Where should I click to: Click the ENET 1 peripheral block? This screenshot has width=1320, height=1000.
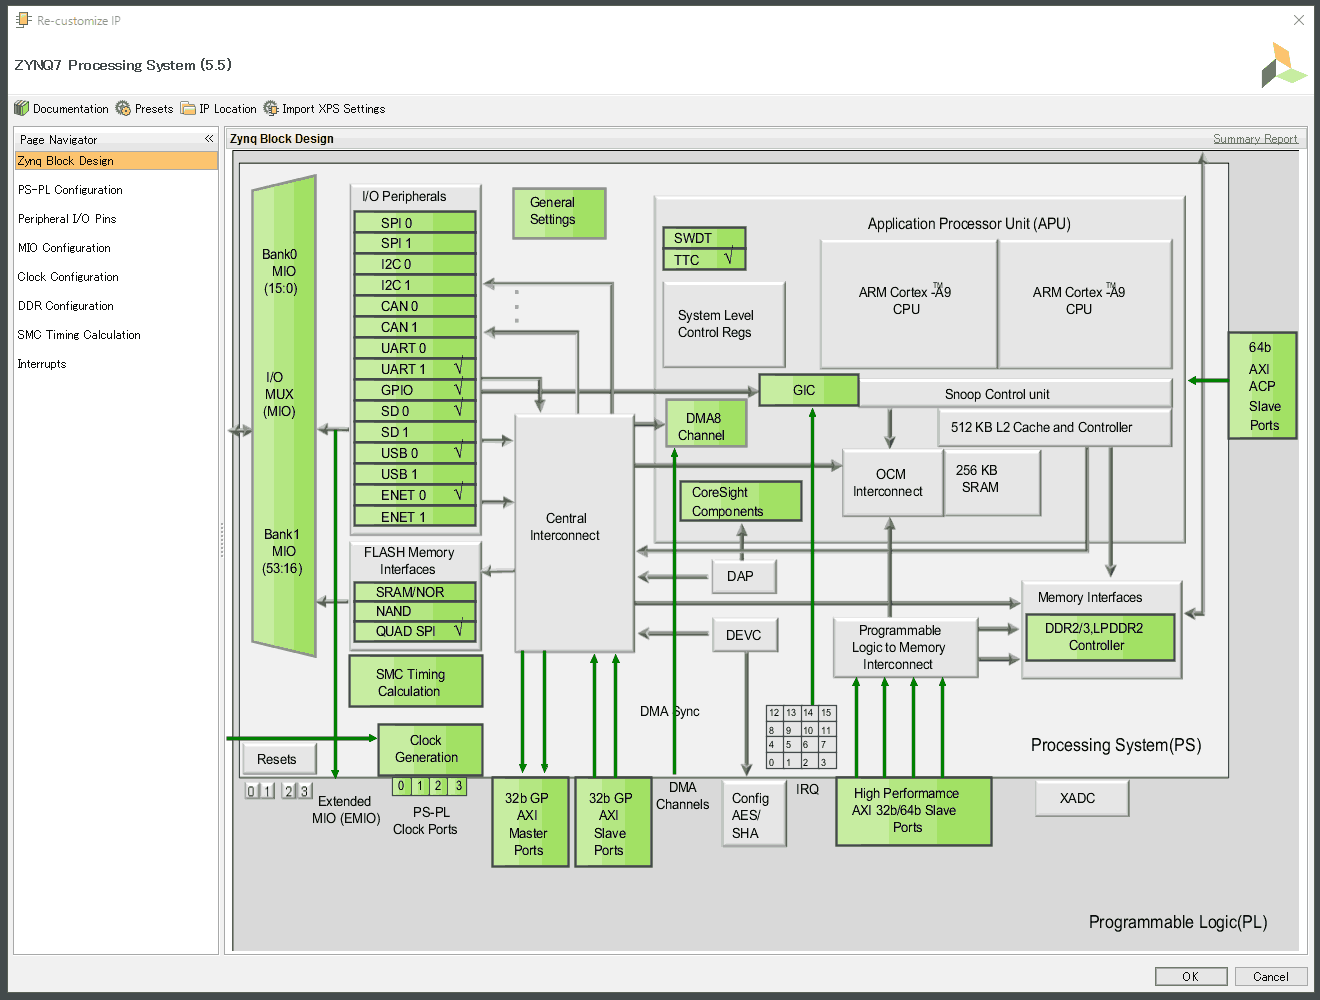tap(415, 517)
